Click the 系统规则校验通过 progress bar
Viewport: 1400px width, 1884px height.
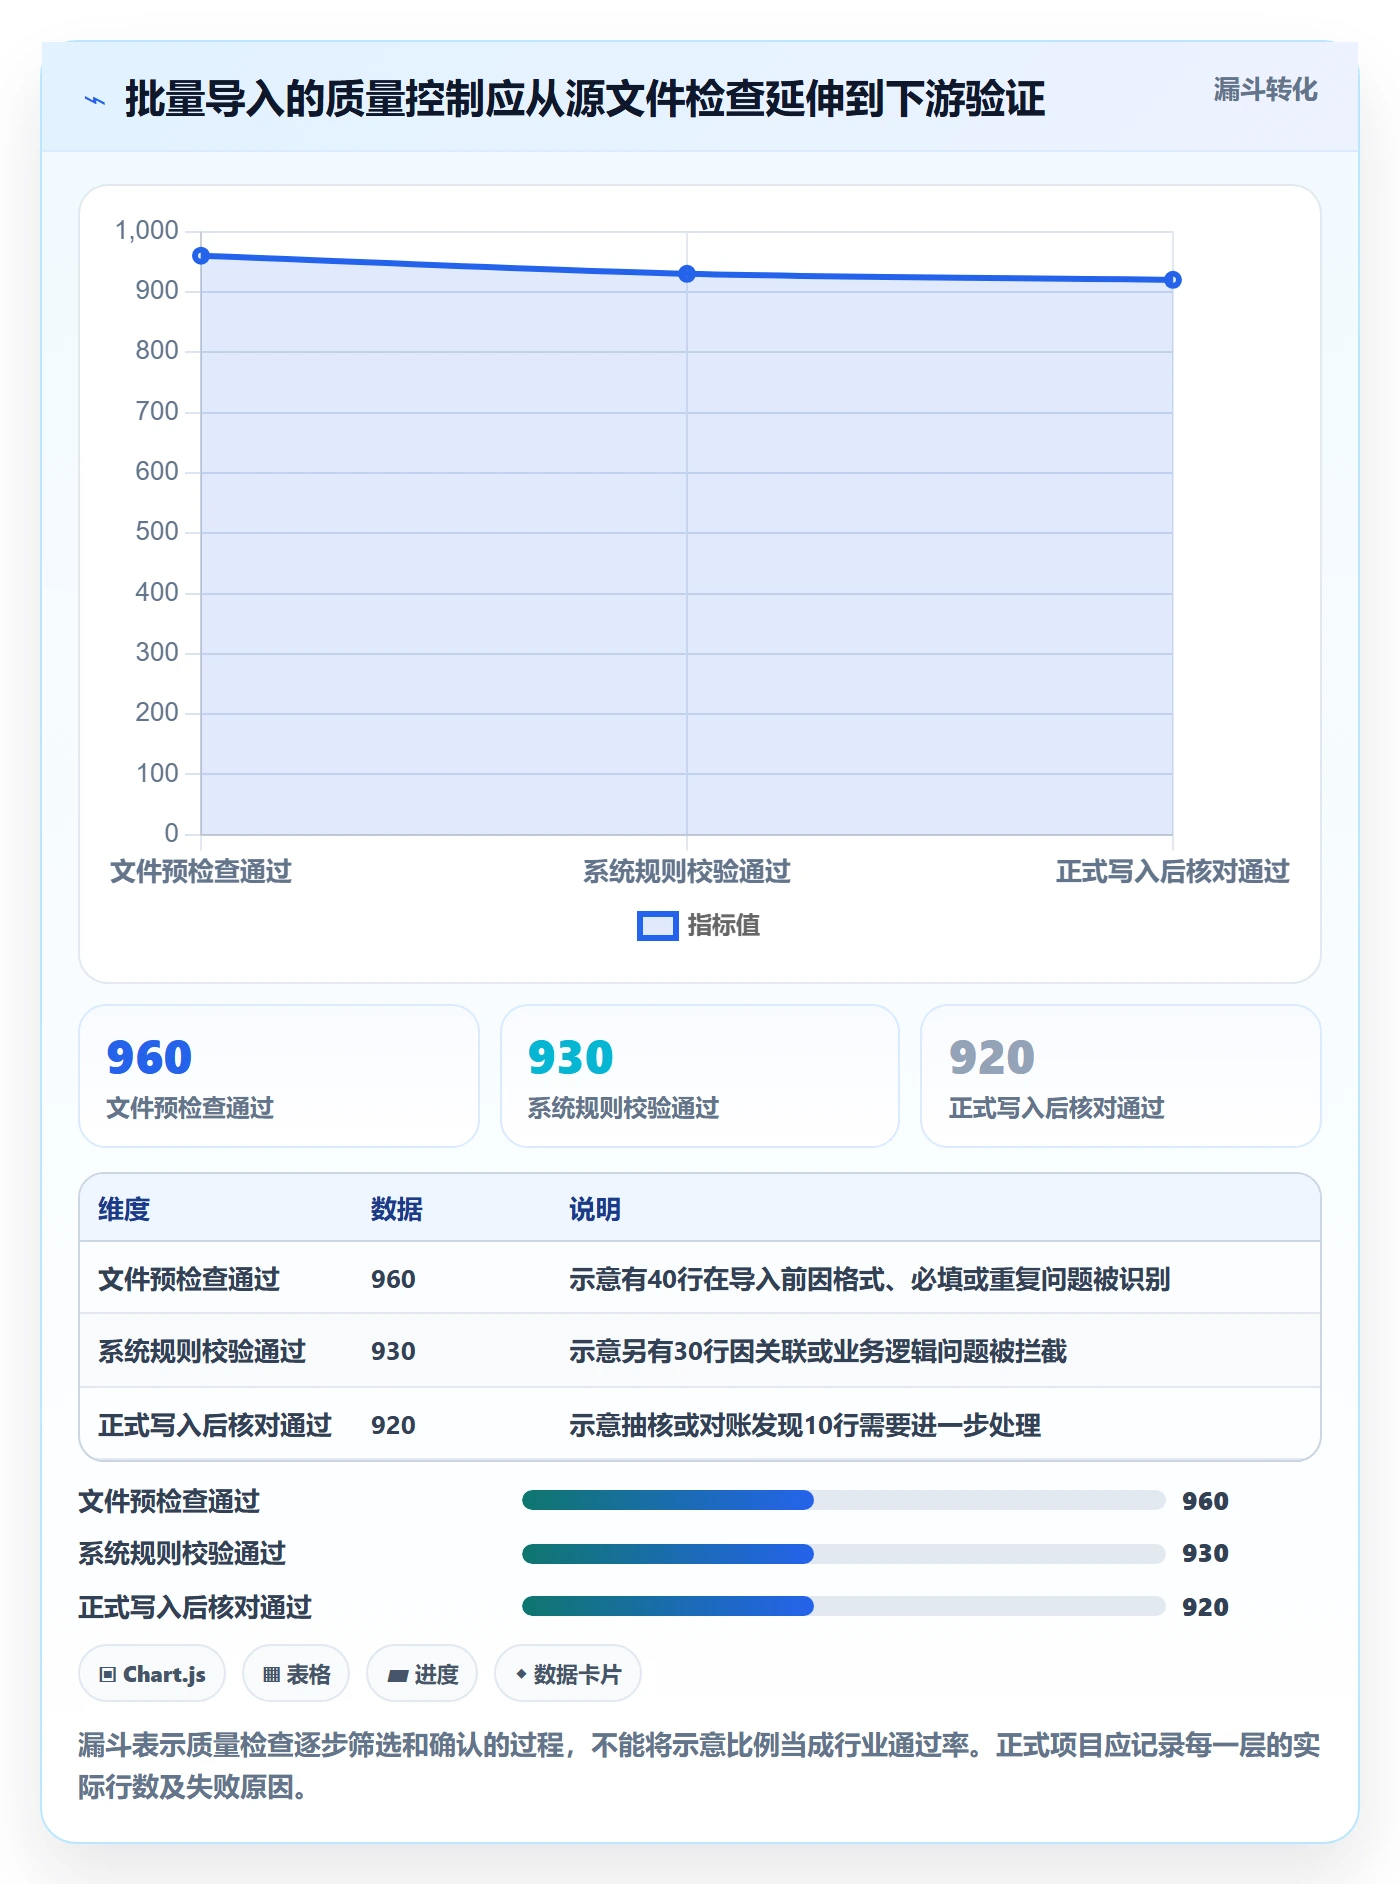tap(844, 1553)
